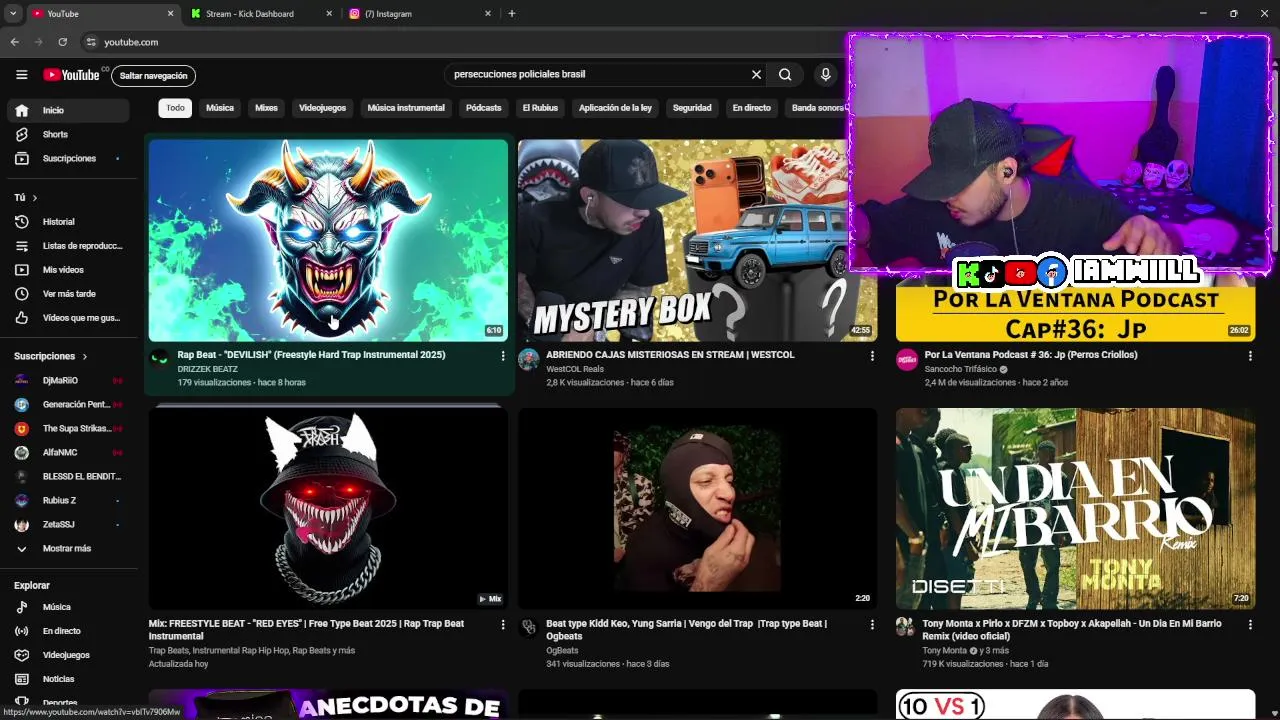Select the Seguridad filter chip
This screenshot has height=720, width=1280.
pos(692,108)
